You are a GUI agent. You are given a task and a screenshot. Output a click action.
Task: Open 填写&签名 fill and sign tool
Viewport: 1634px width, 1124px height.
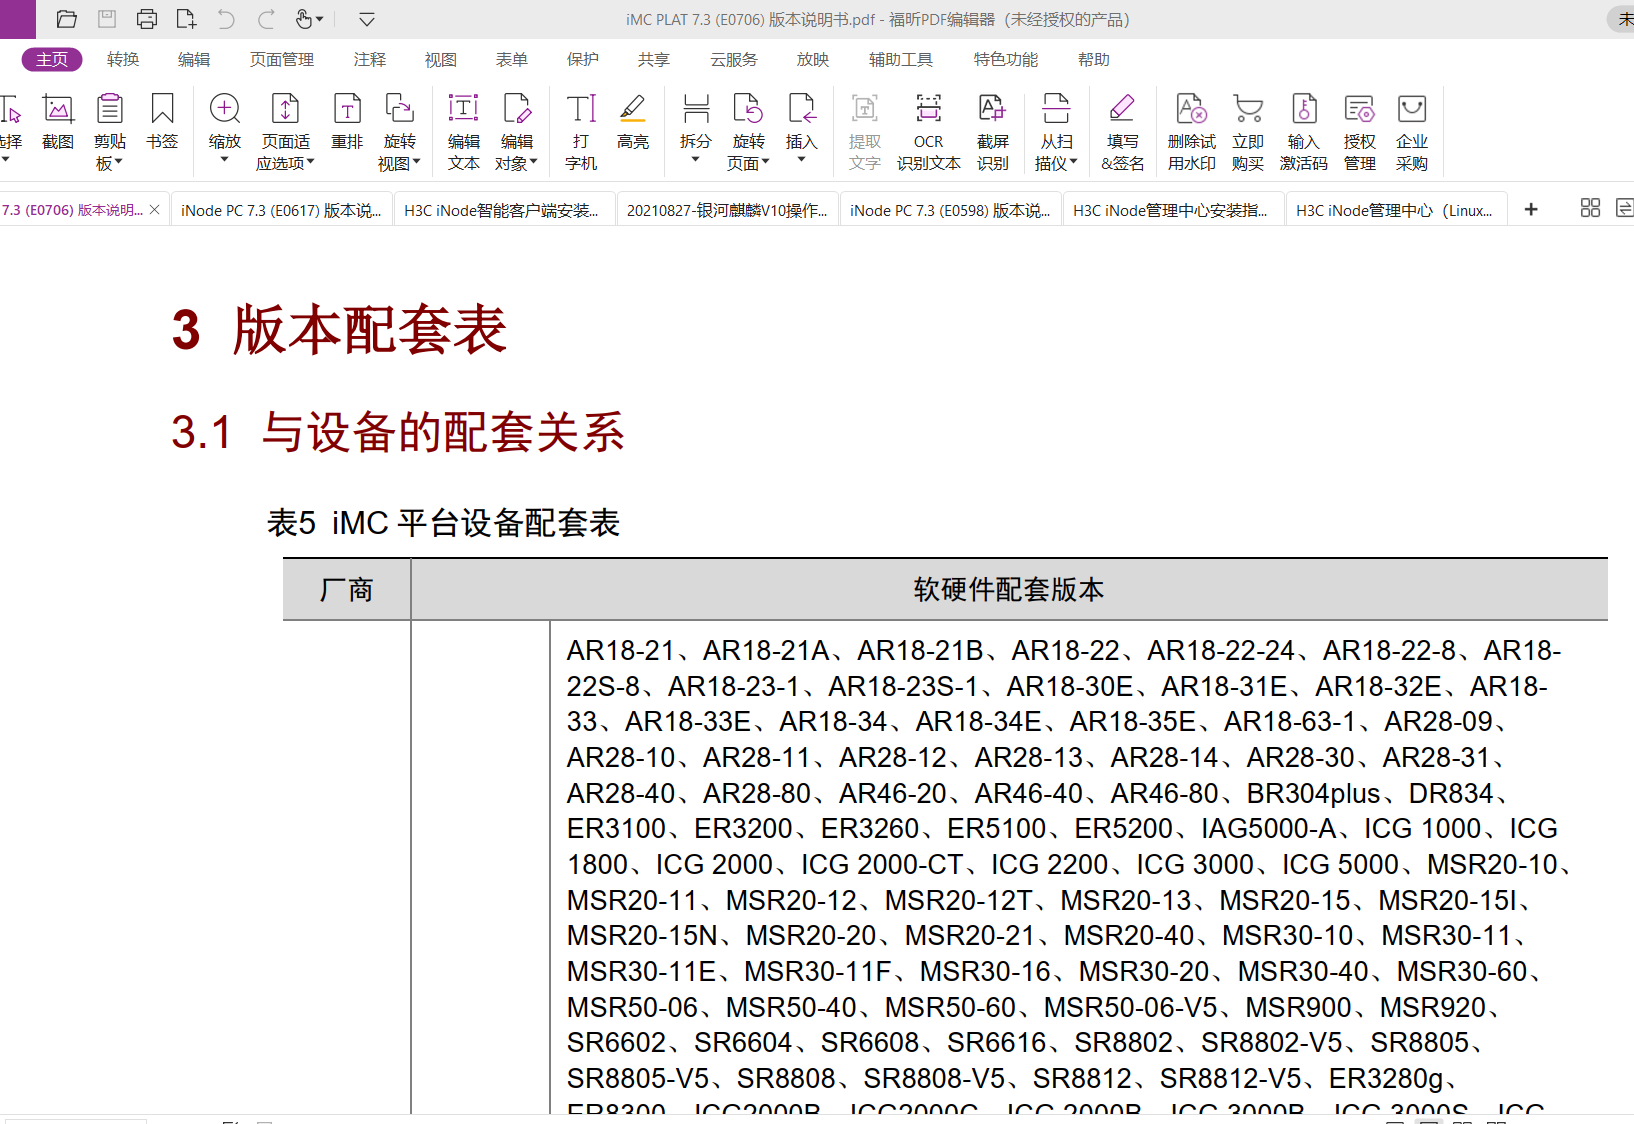coord(1123,132)
